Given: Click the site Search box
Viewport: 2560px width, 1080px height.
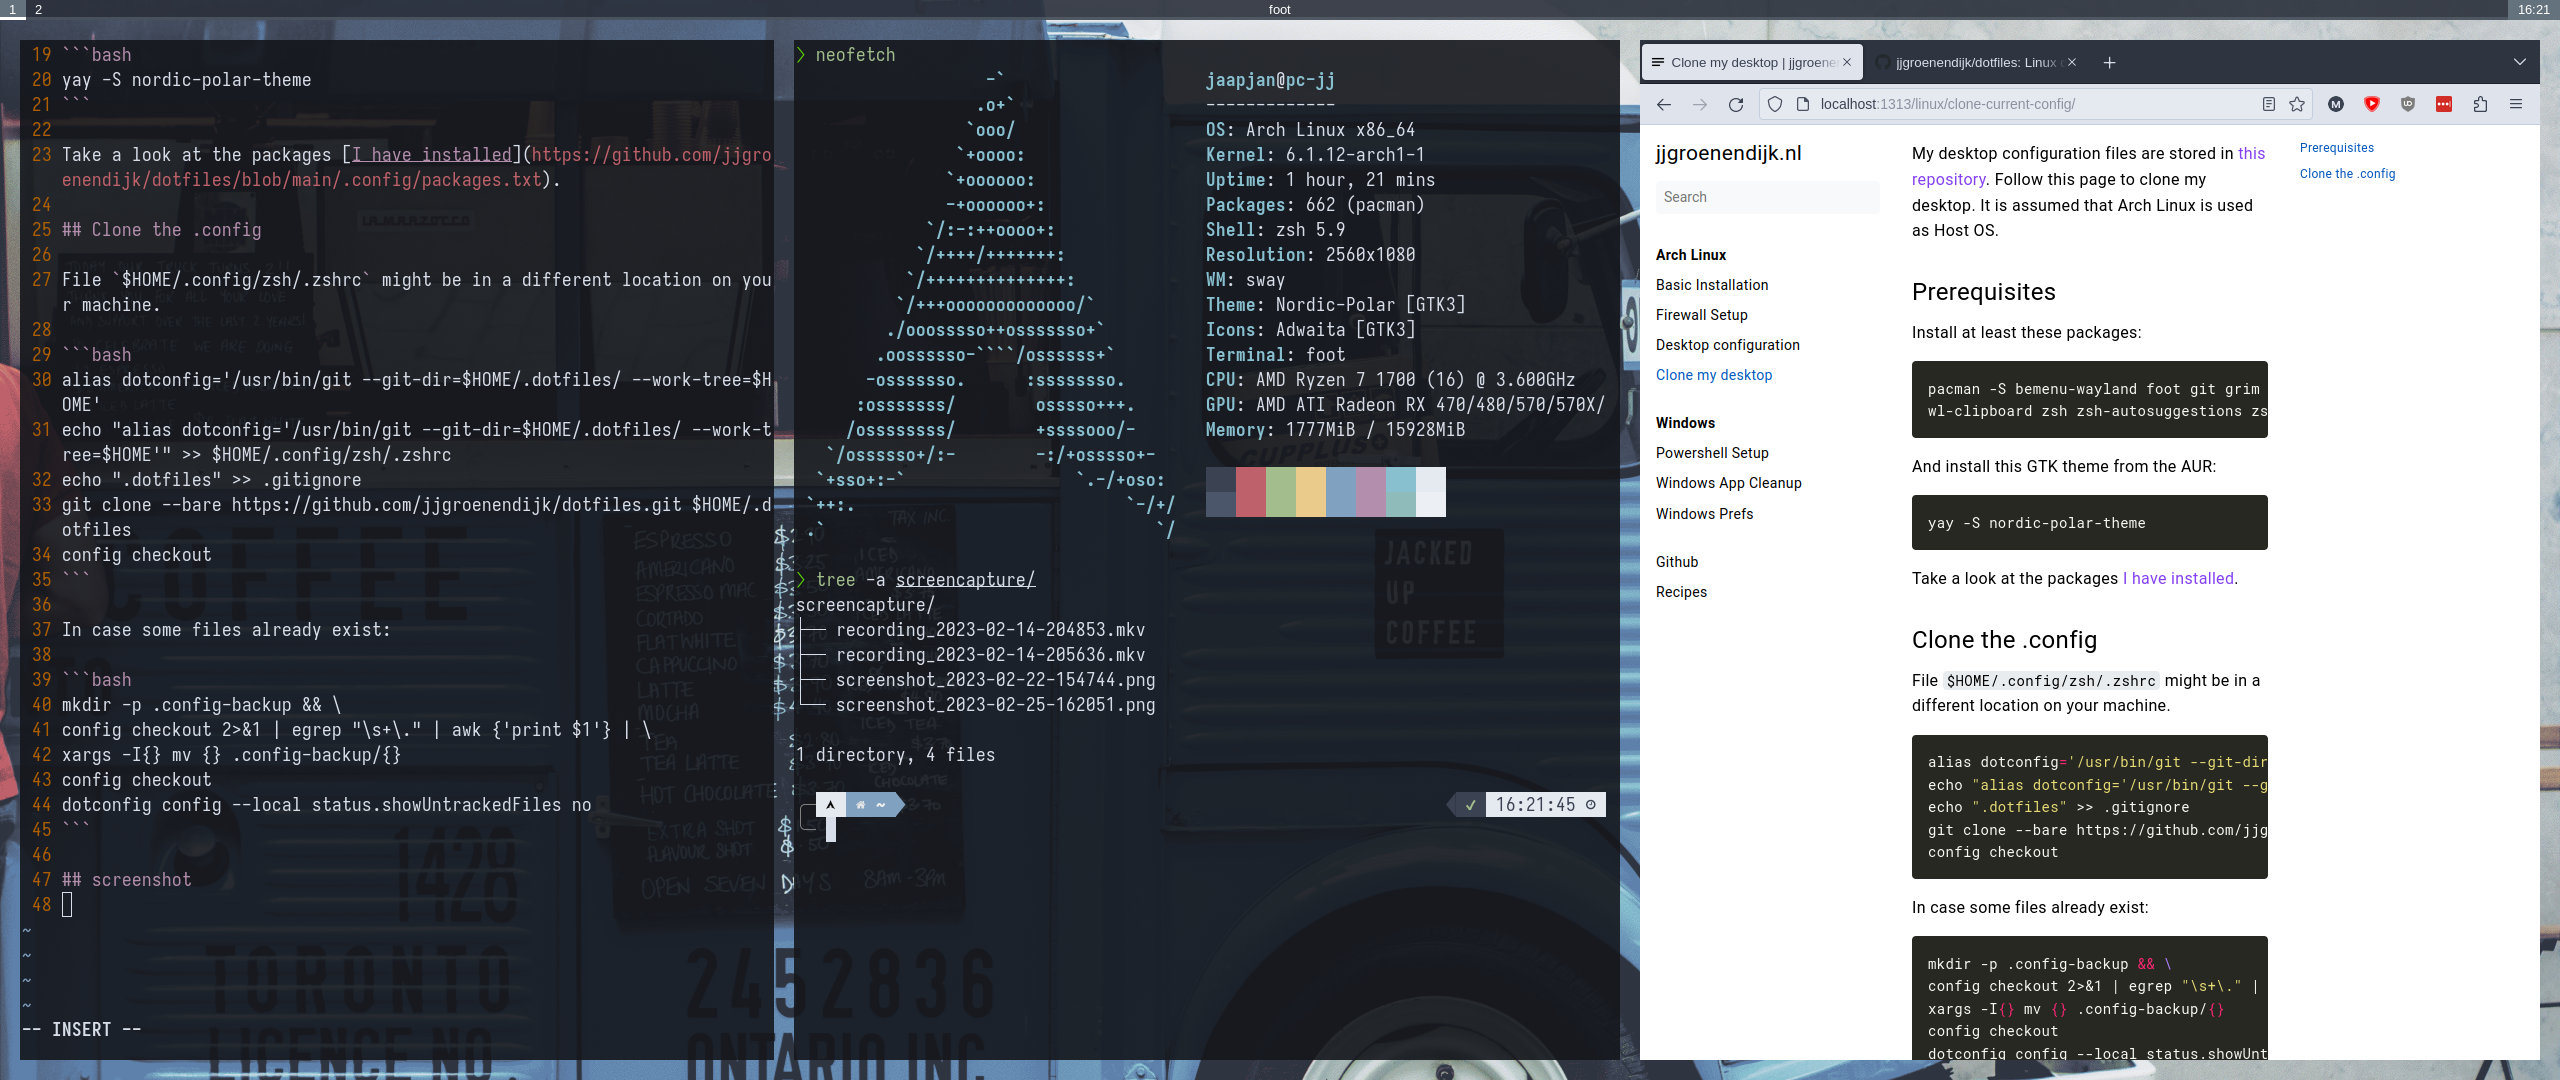Looking at the screenshot, I should [x=1767, y=197].
